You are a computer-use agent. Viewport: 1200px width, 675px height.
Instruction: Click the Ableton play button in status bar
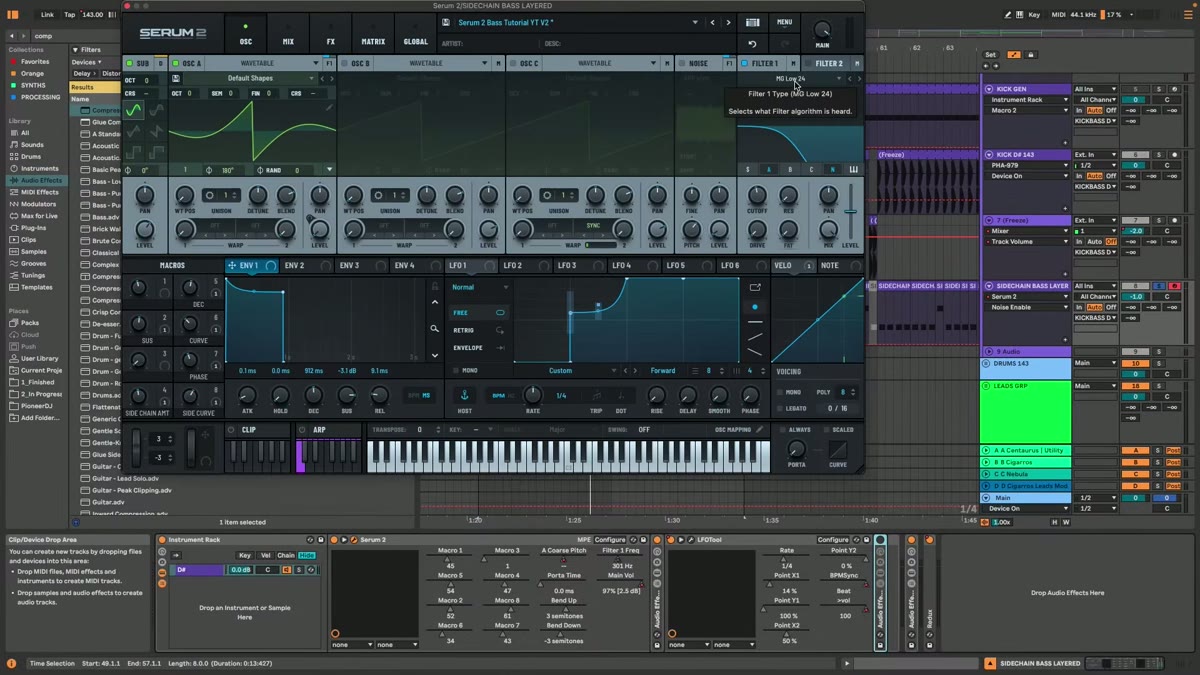coord(848,663)
